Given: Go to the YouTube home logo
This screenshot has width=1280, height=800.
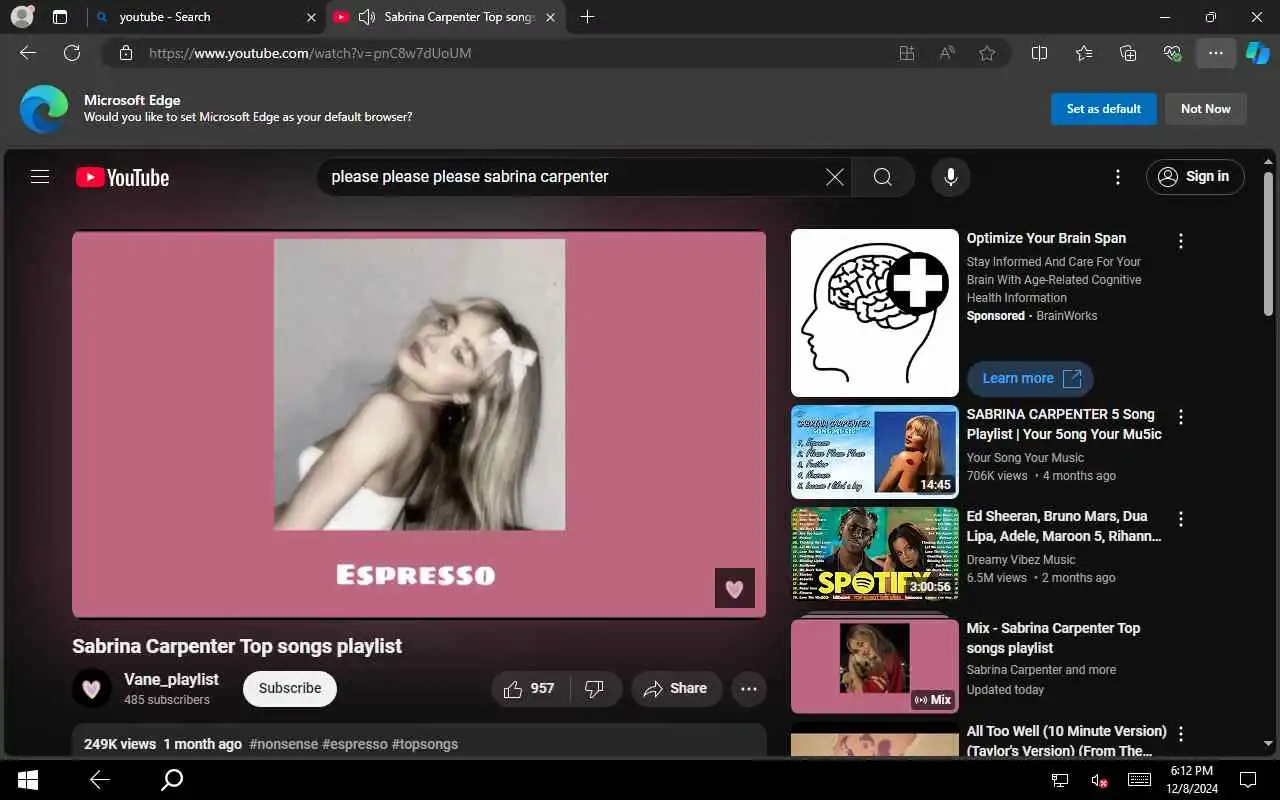Looking at the screenshot, I should [x=122, y=177].
